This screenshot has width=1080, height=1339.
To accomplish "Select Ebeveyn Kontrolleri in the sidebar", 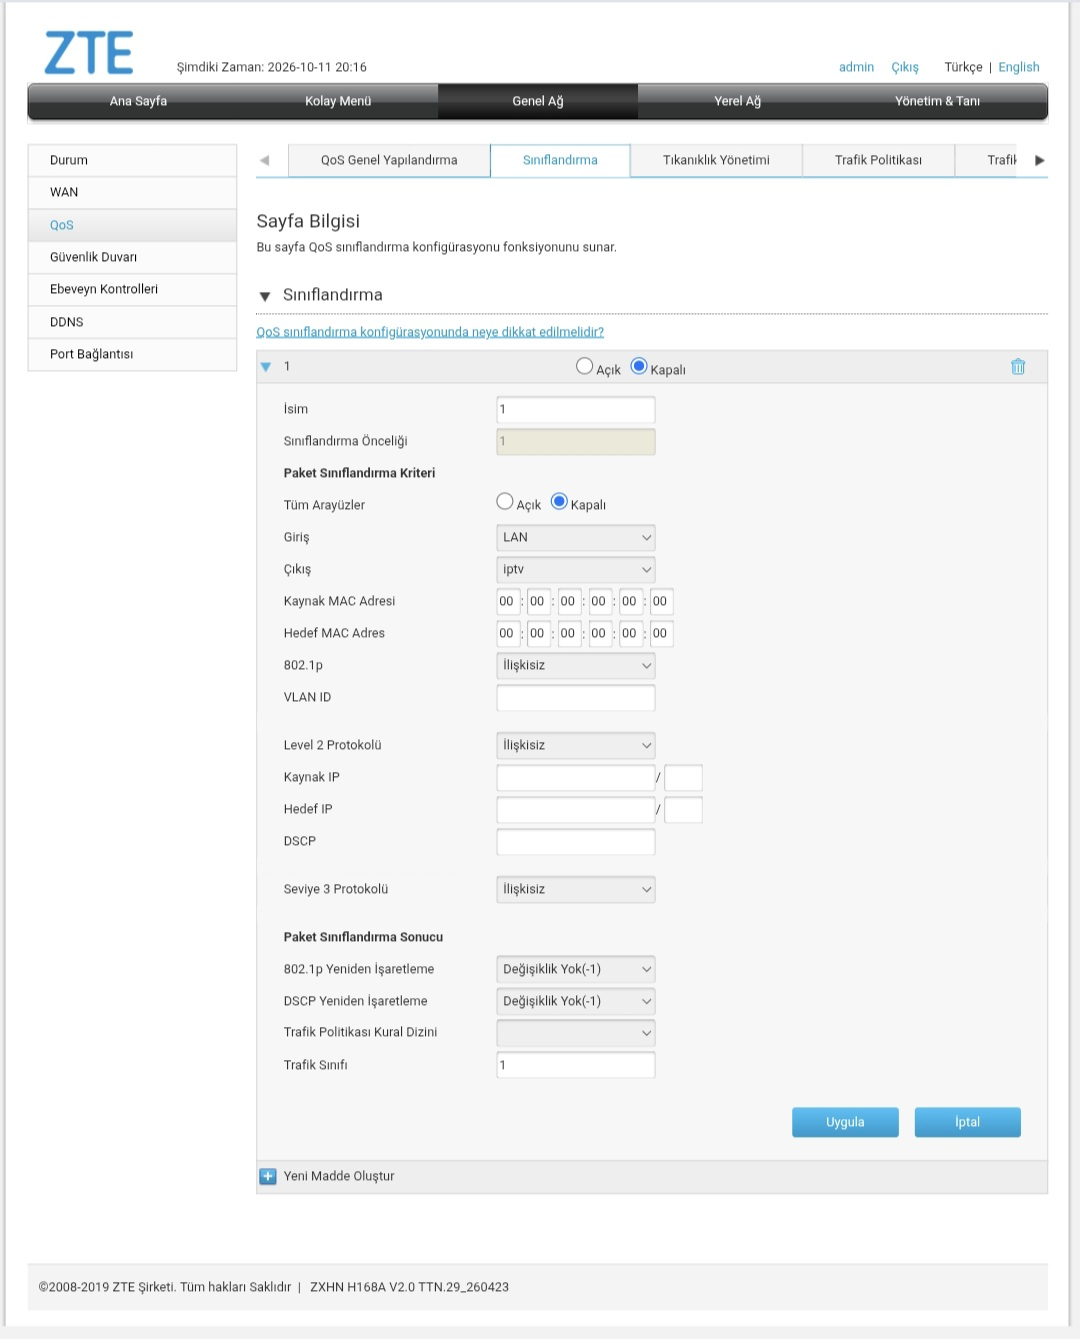I will [132, 289].
